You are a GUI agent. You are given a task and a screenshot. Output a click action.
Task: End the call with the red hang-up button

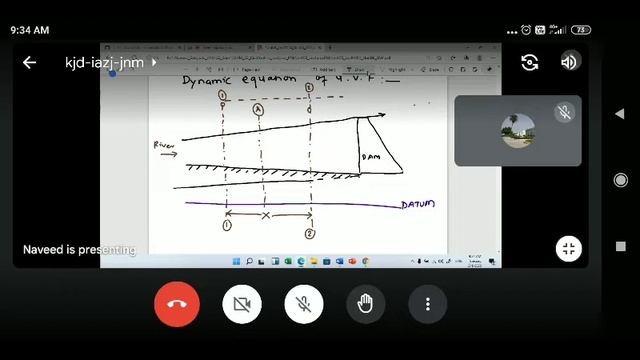click(x=177, y=304)
